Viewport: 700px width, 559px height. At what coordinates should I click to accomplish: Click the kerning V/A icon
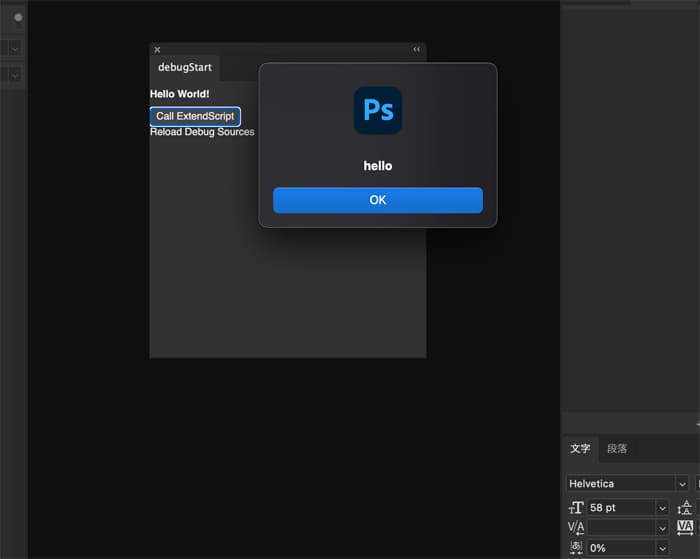click(576, 528)
